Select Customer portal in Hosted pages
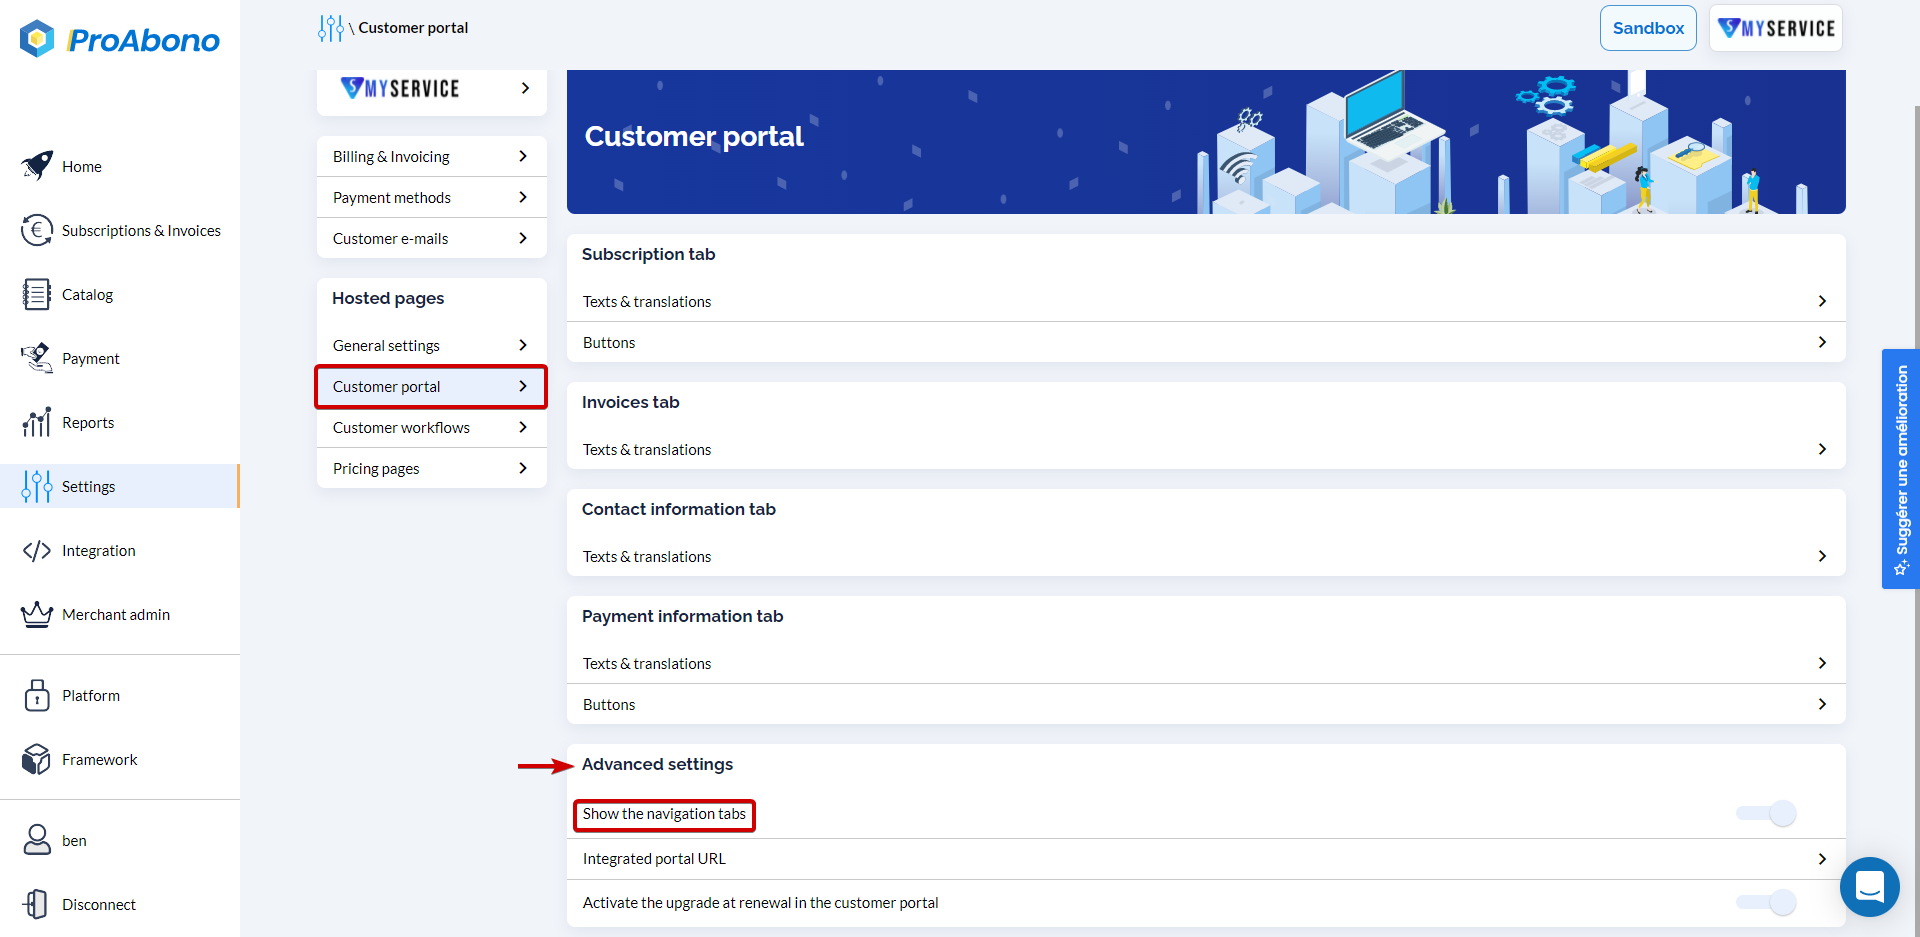1920x937 pixels. pos(431,387)
